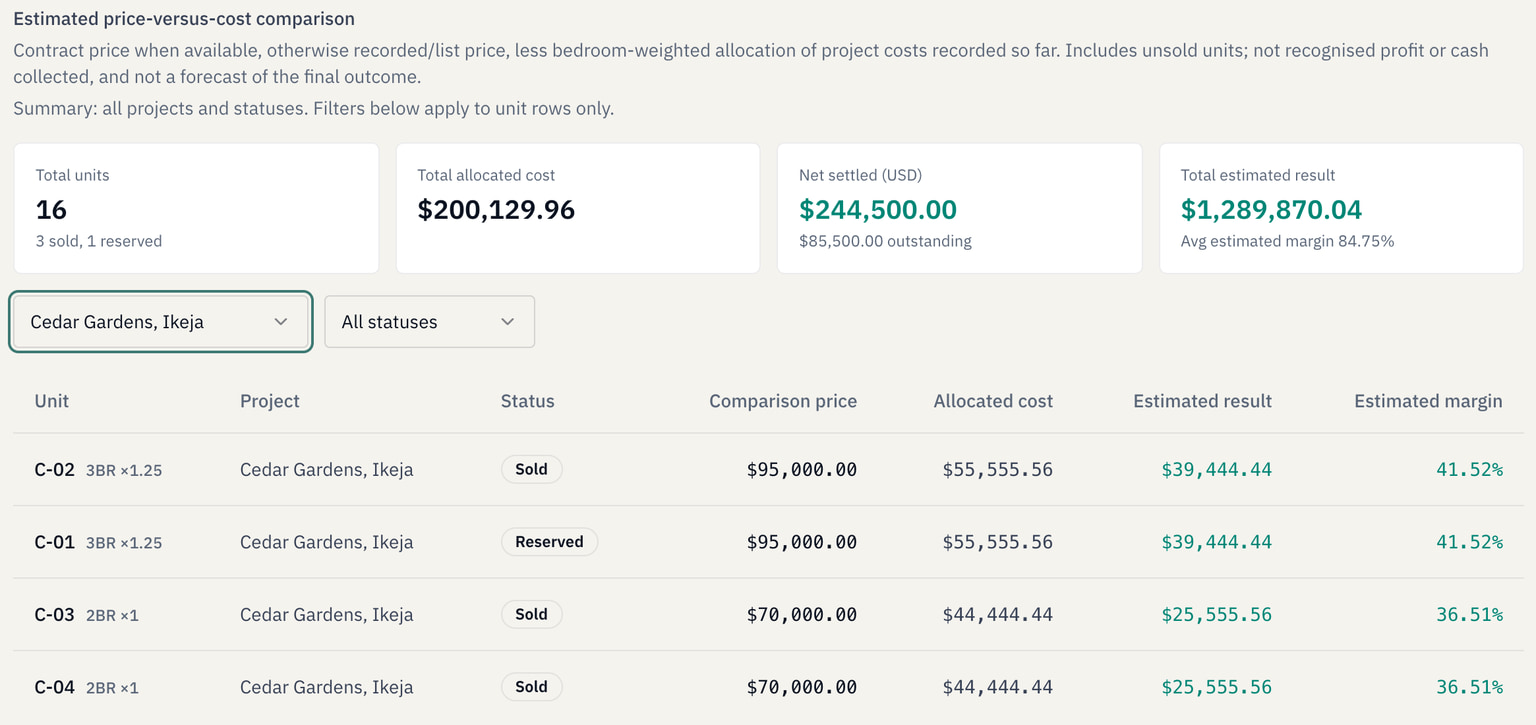Click the Estimated result column header
This screenshot has width=1536, height=725.
click(1202, 401)
